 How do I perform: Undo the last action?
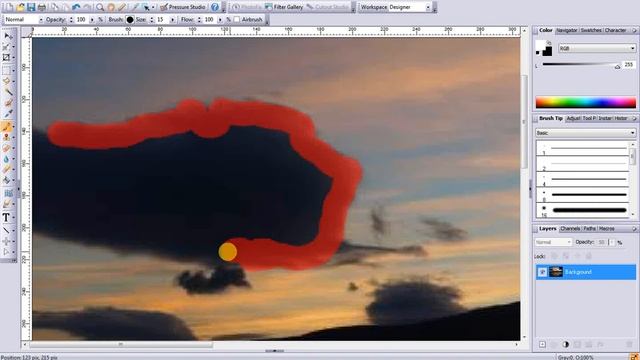tap(76, 7)
